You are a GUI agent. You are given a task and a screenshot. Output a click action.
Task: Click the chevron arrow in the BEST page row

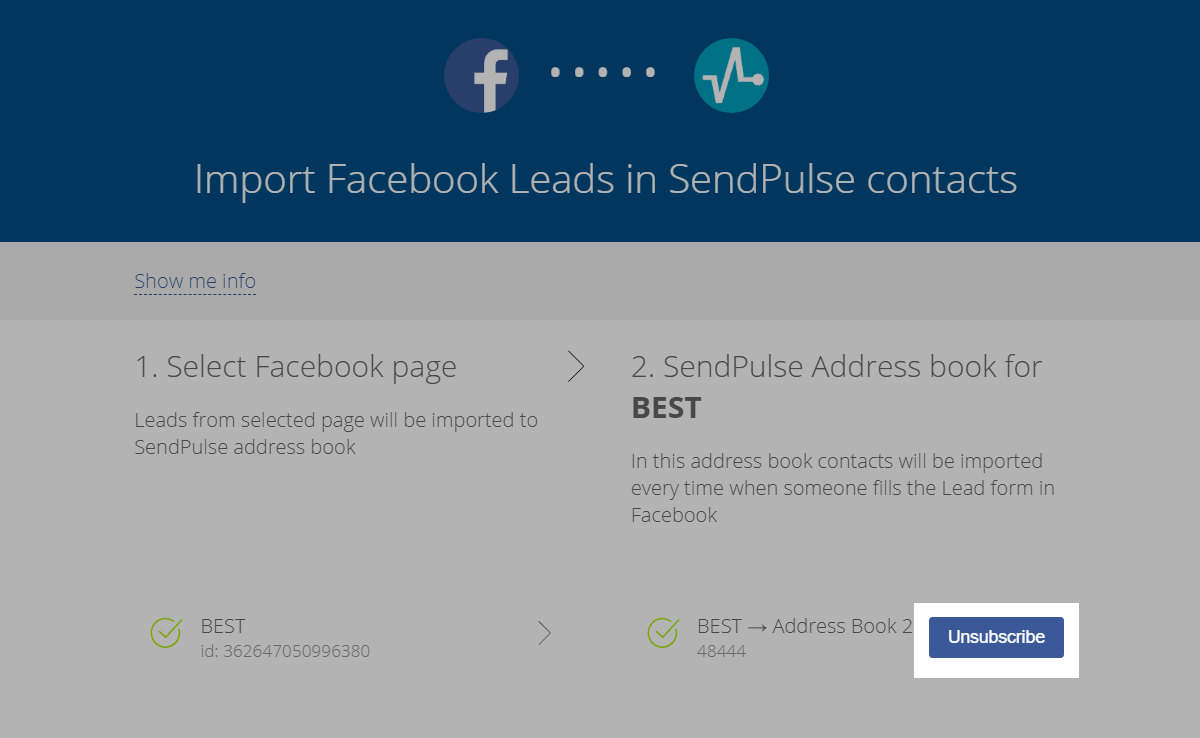click(544, 632)
